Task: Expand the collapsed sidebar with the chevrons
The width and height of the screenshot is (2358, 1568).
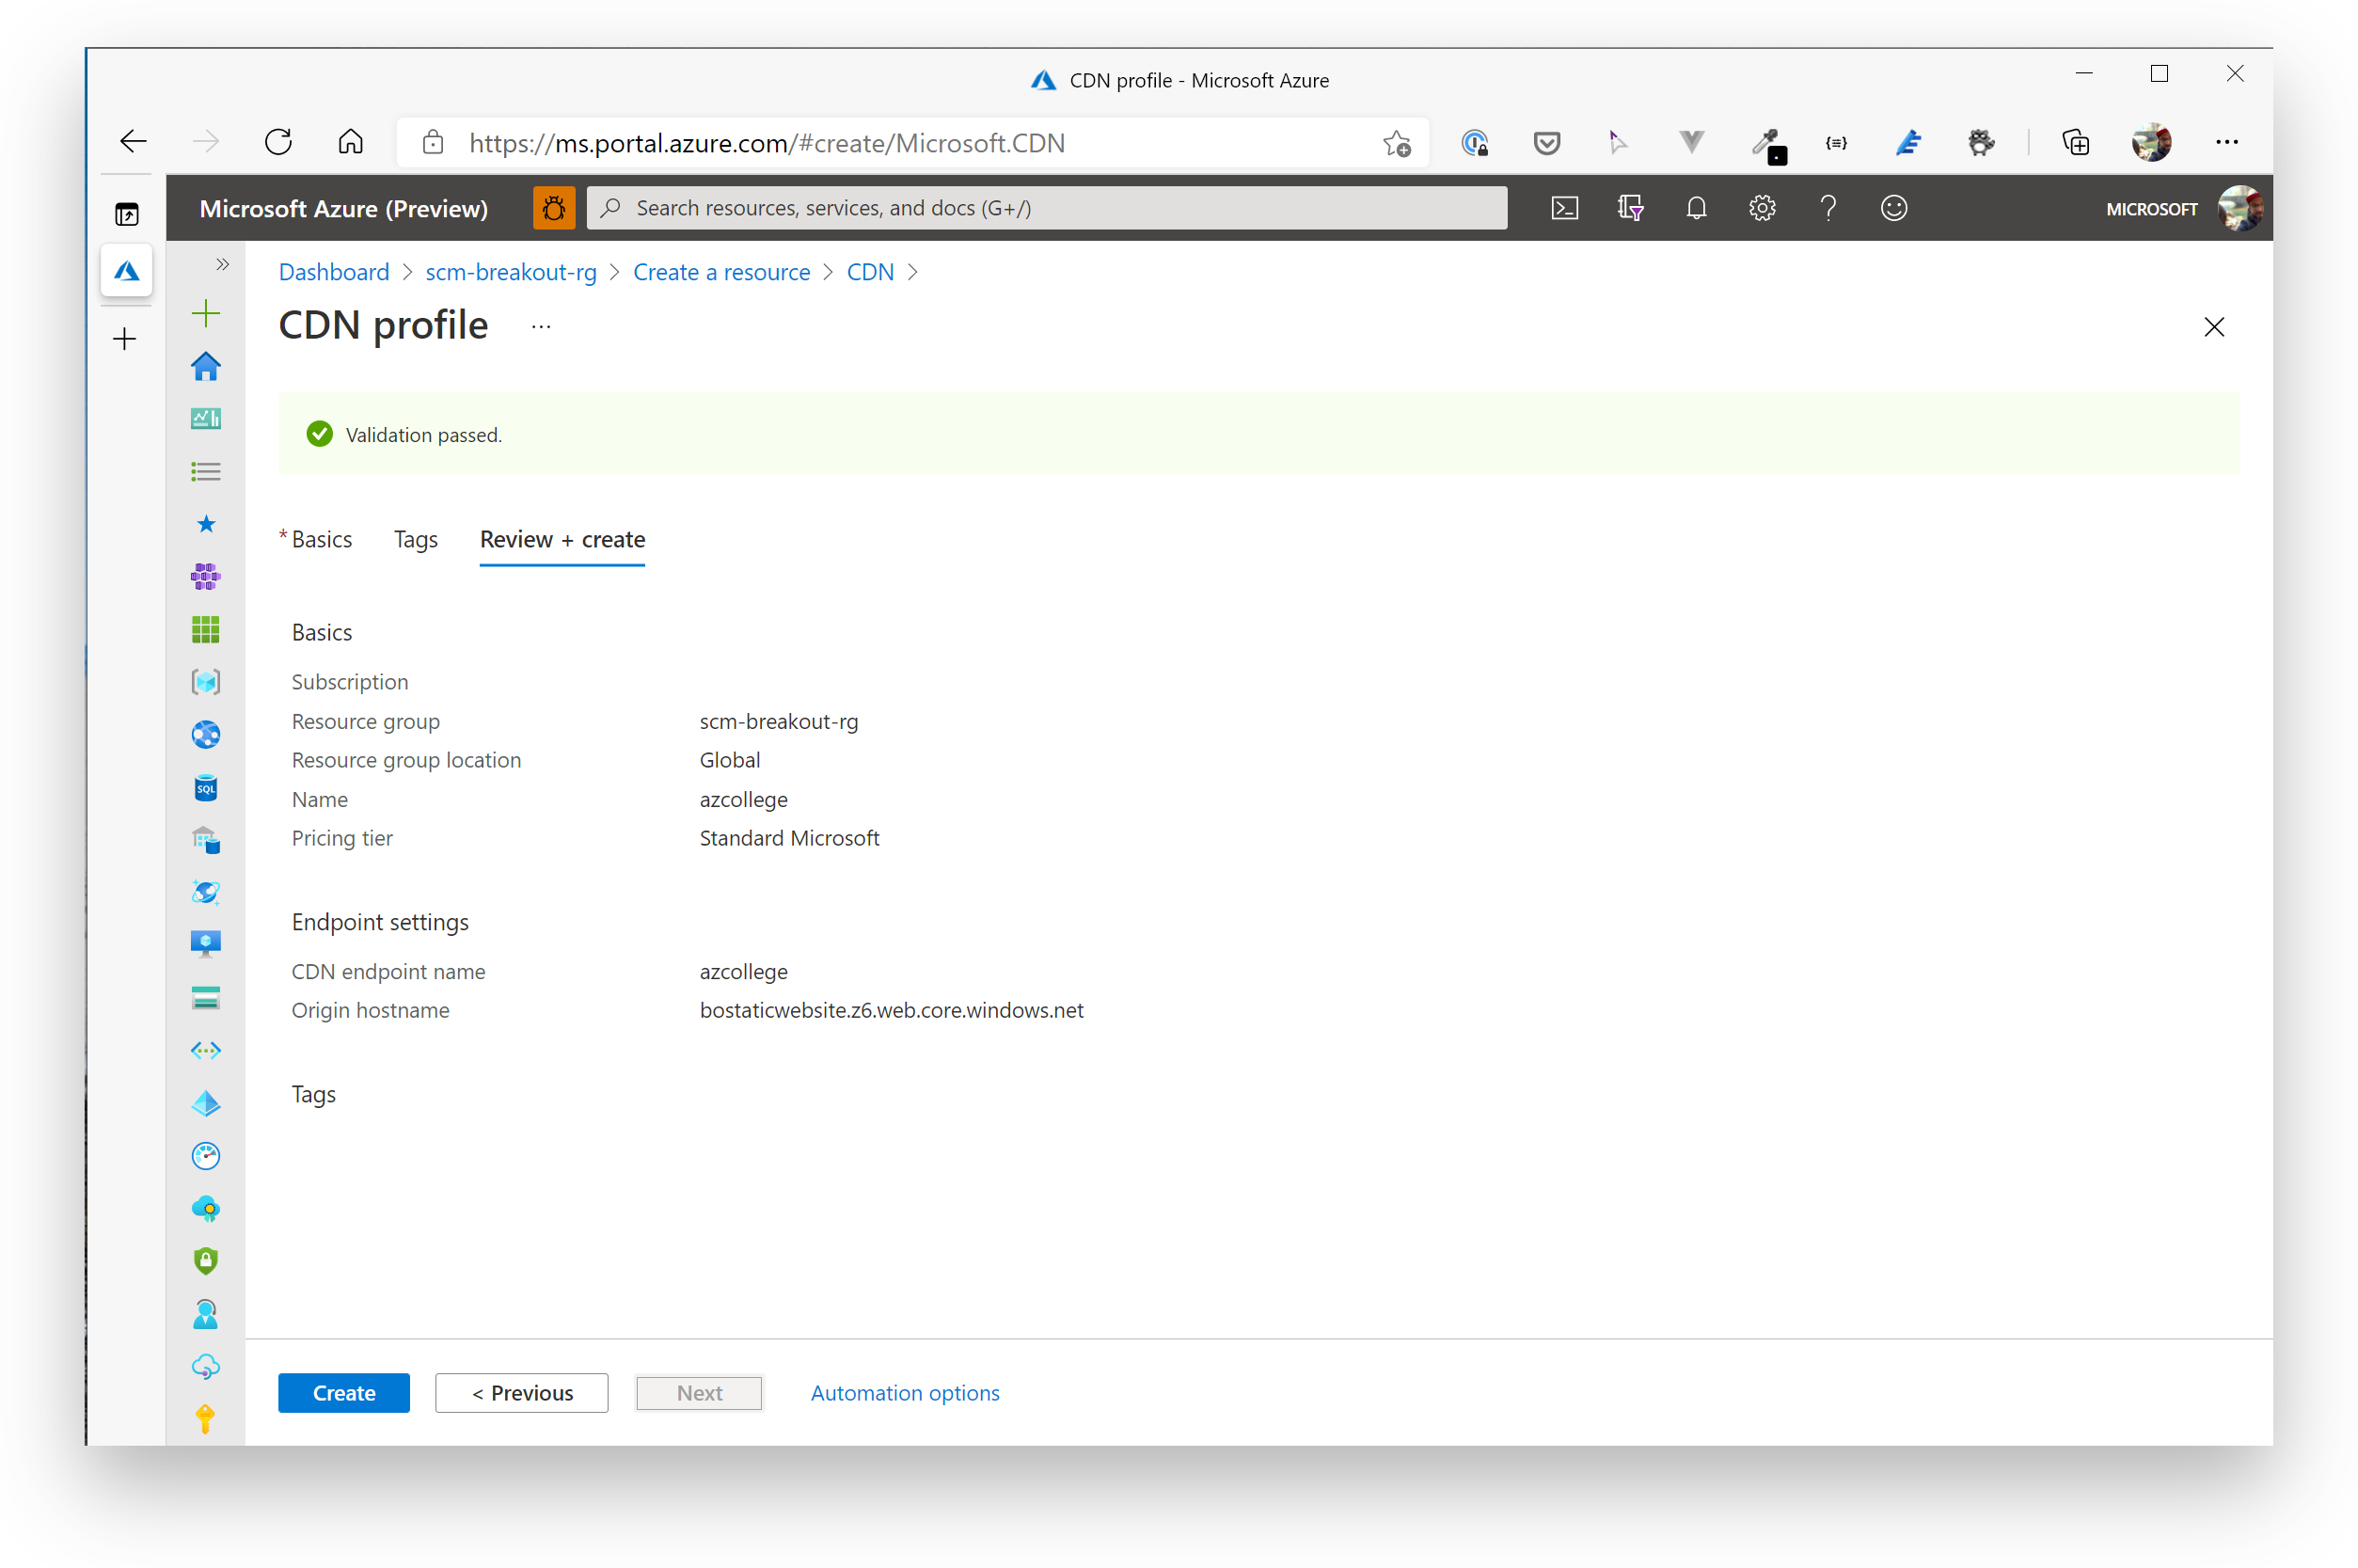Action: [x=222, y=264]
